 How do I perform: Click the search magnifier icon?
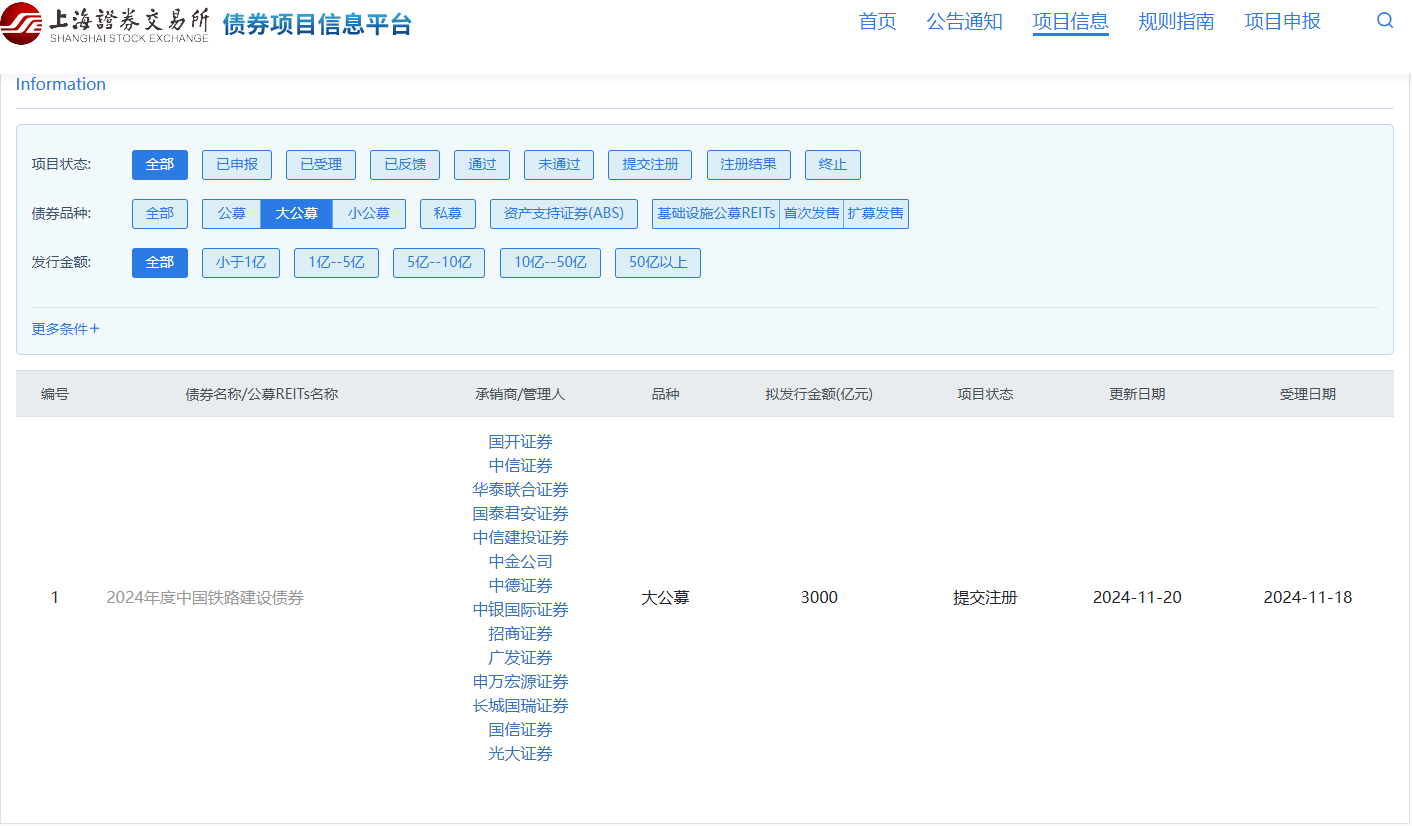tap(1385, 20)
